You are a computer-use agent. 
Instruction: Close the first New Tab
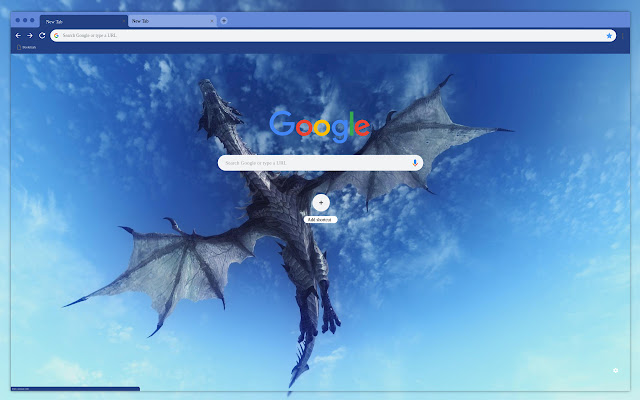[124, 21]
